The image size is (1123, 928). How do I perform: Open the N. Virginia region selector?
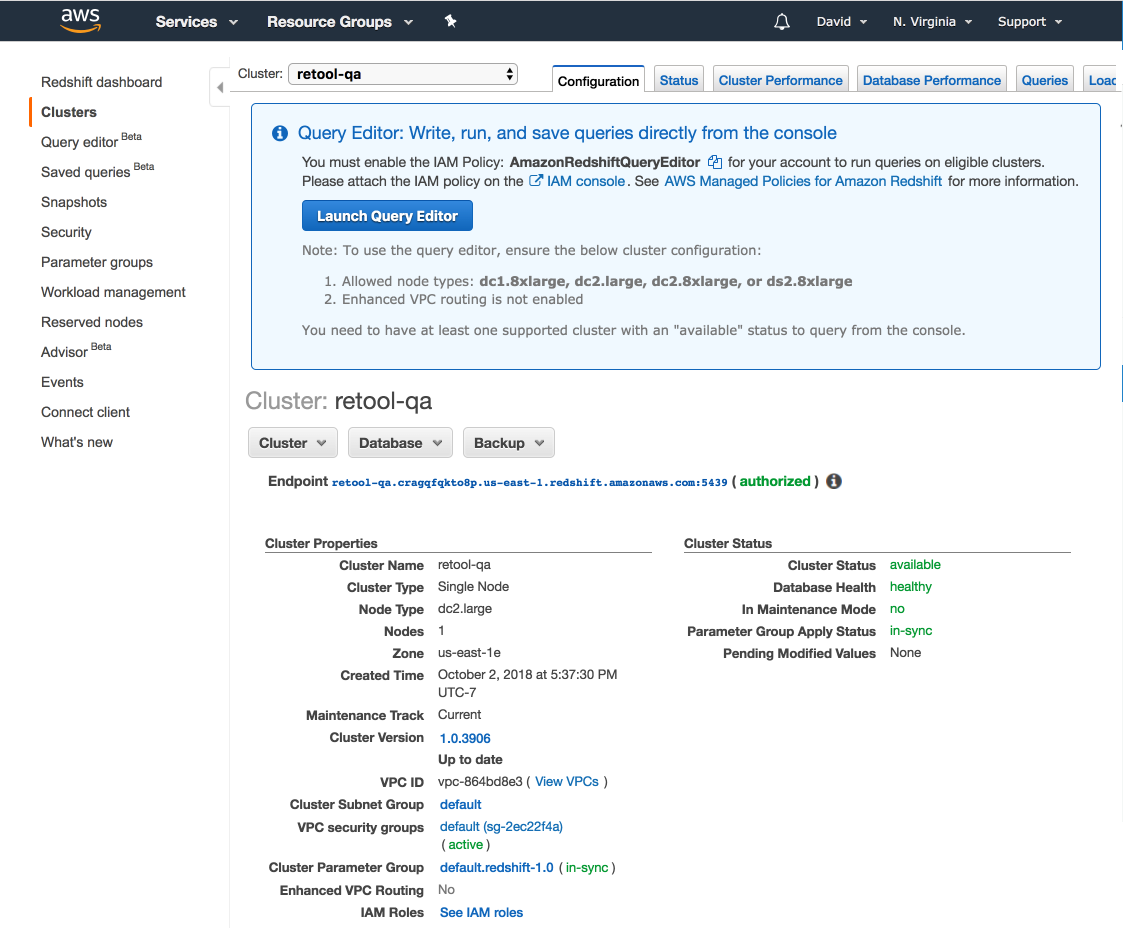point(932,21)
